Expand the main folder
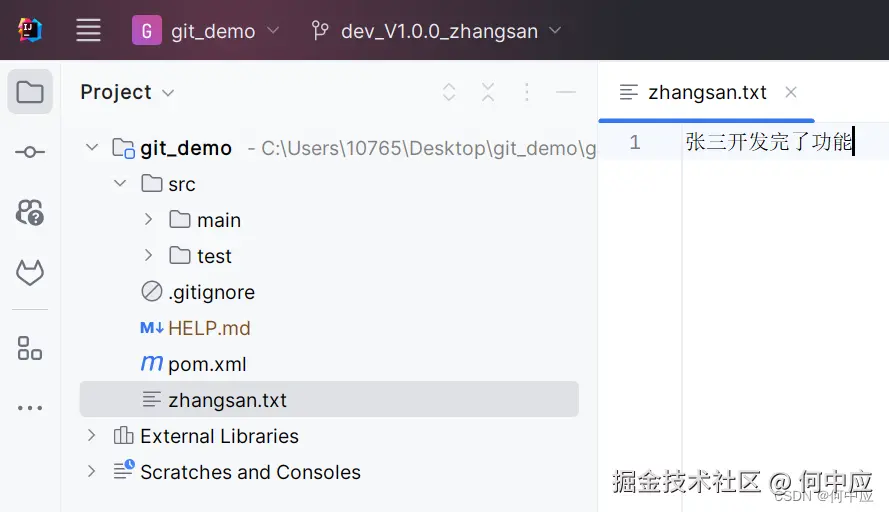This screenshot has height=512, width=889. pyautogui.click(x=148, y=220)
